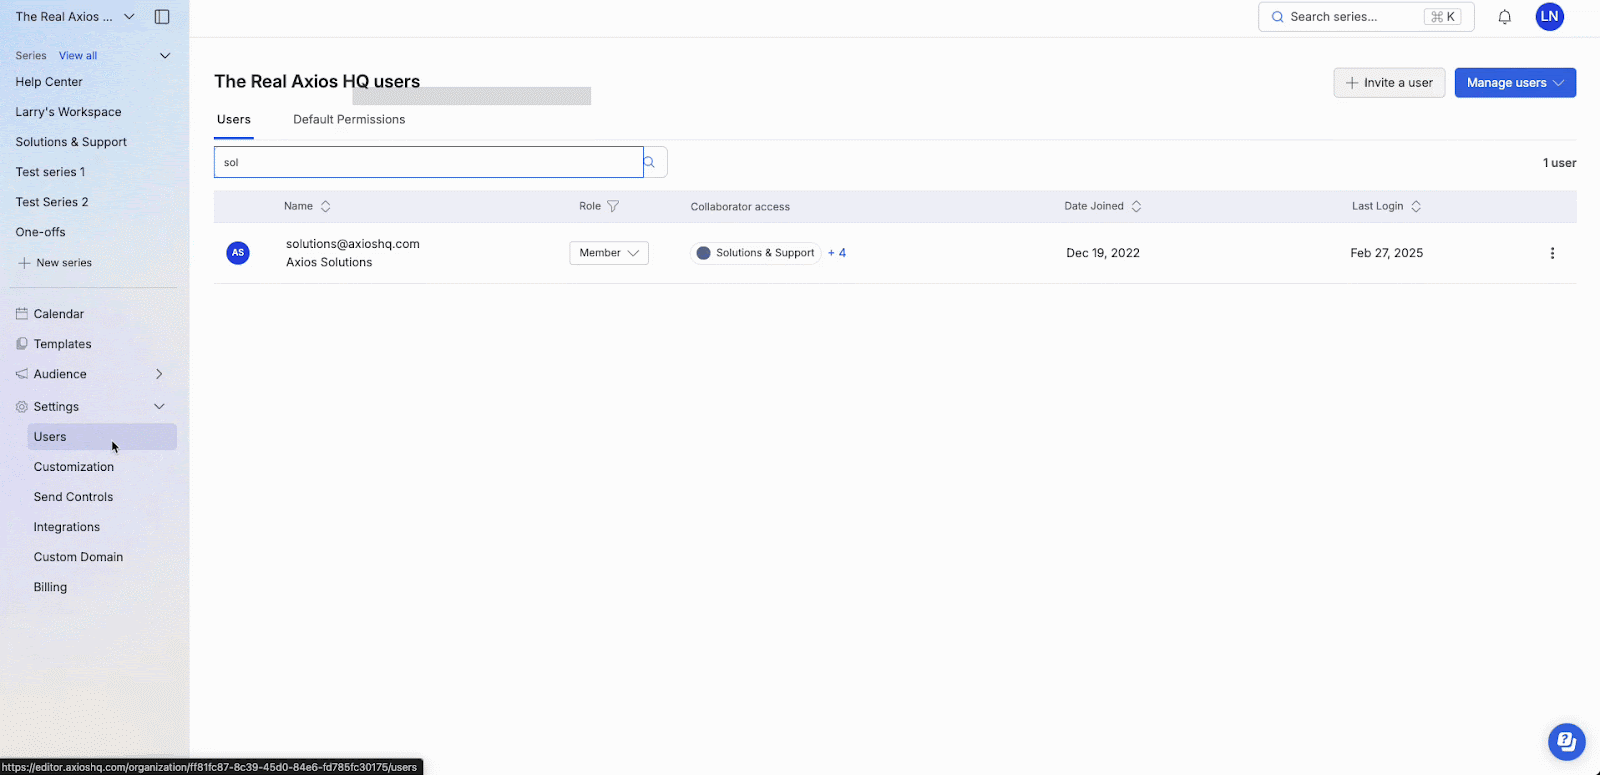1600x775 pixels.
Task: Click the search magnifier in users filter
Action: [x=649, y=162]
